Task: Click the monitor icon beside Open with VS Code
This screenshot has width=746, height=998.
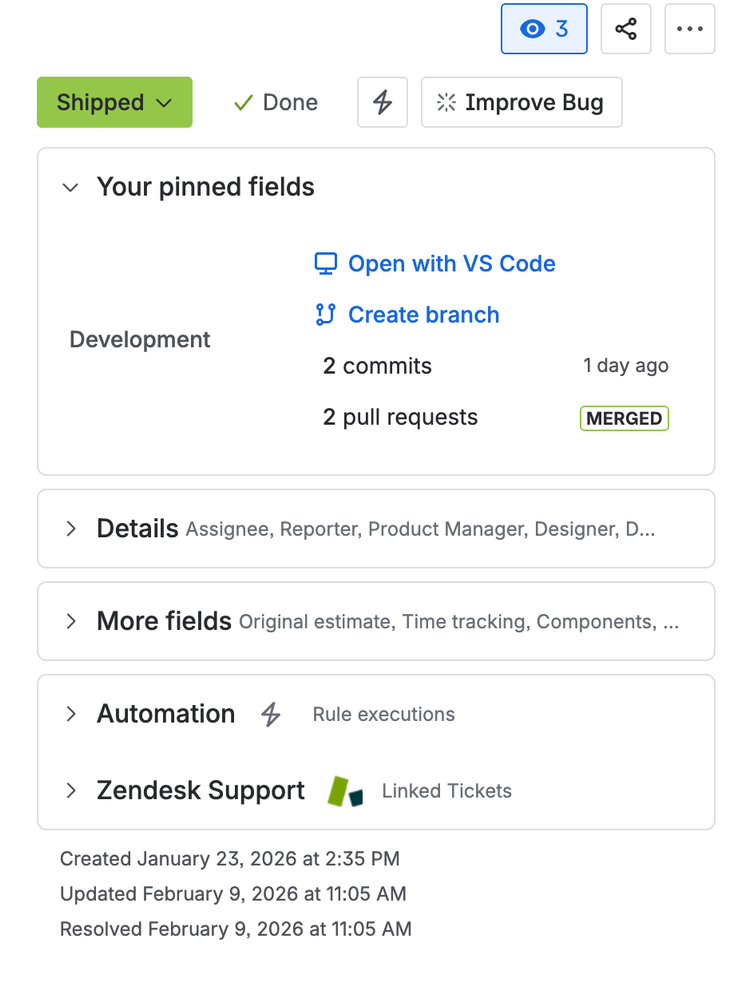Action: click(324, 263)
